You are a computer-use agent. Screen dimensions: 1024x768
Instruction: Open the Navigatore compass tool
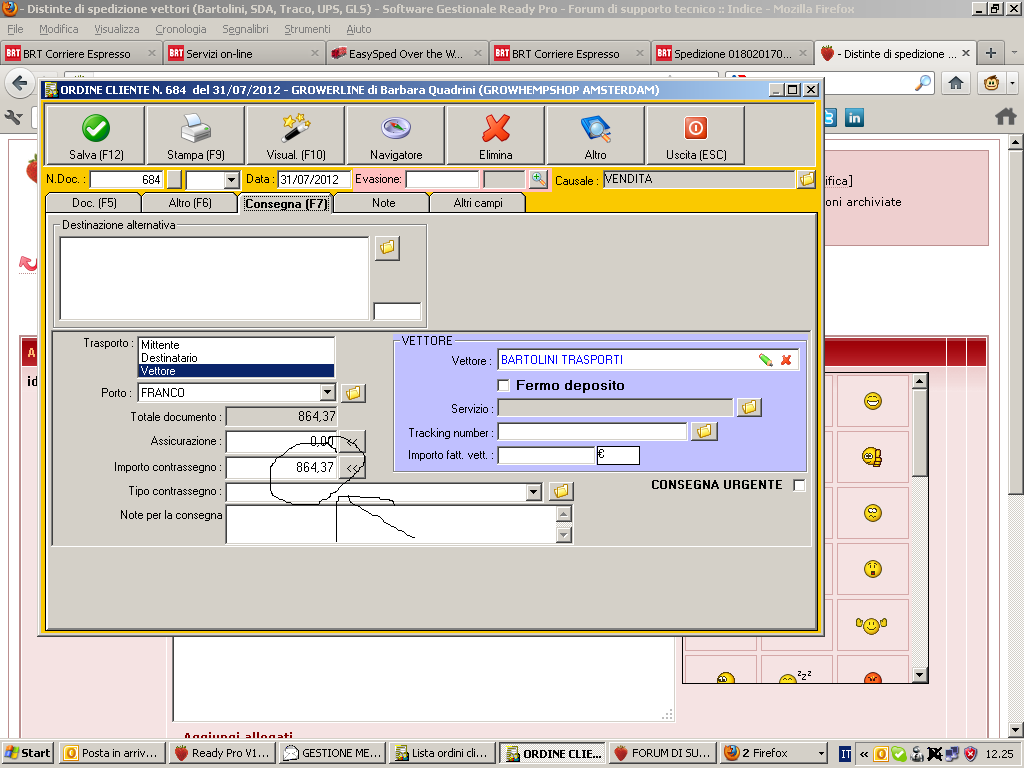click(396, 135)
